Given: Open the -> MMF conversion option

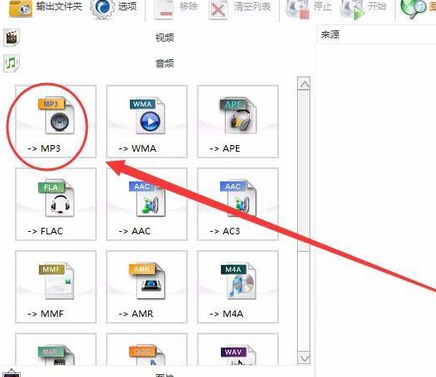Looking at the screenshot, I should click(56, 287).
